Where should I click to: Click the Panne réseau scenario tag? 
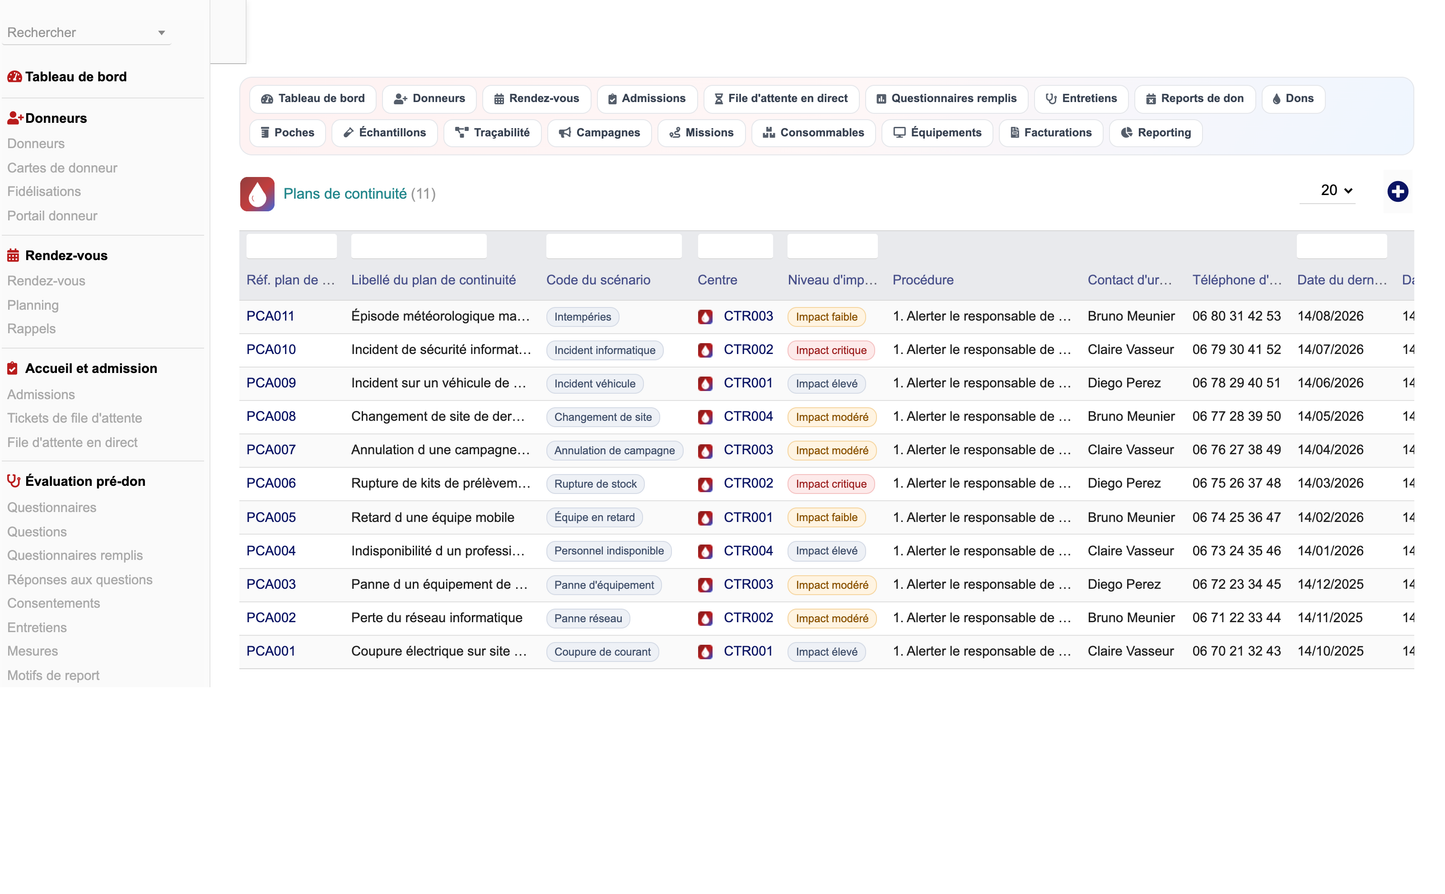click(x=588, y=618)
